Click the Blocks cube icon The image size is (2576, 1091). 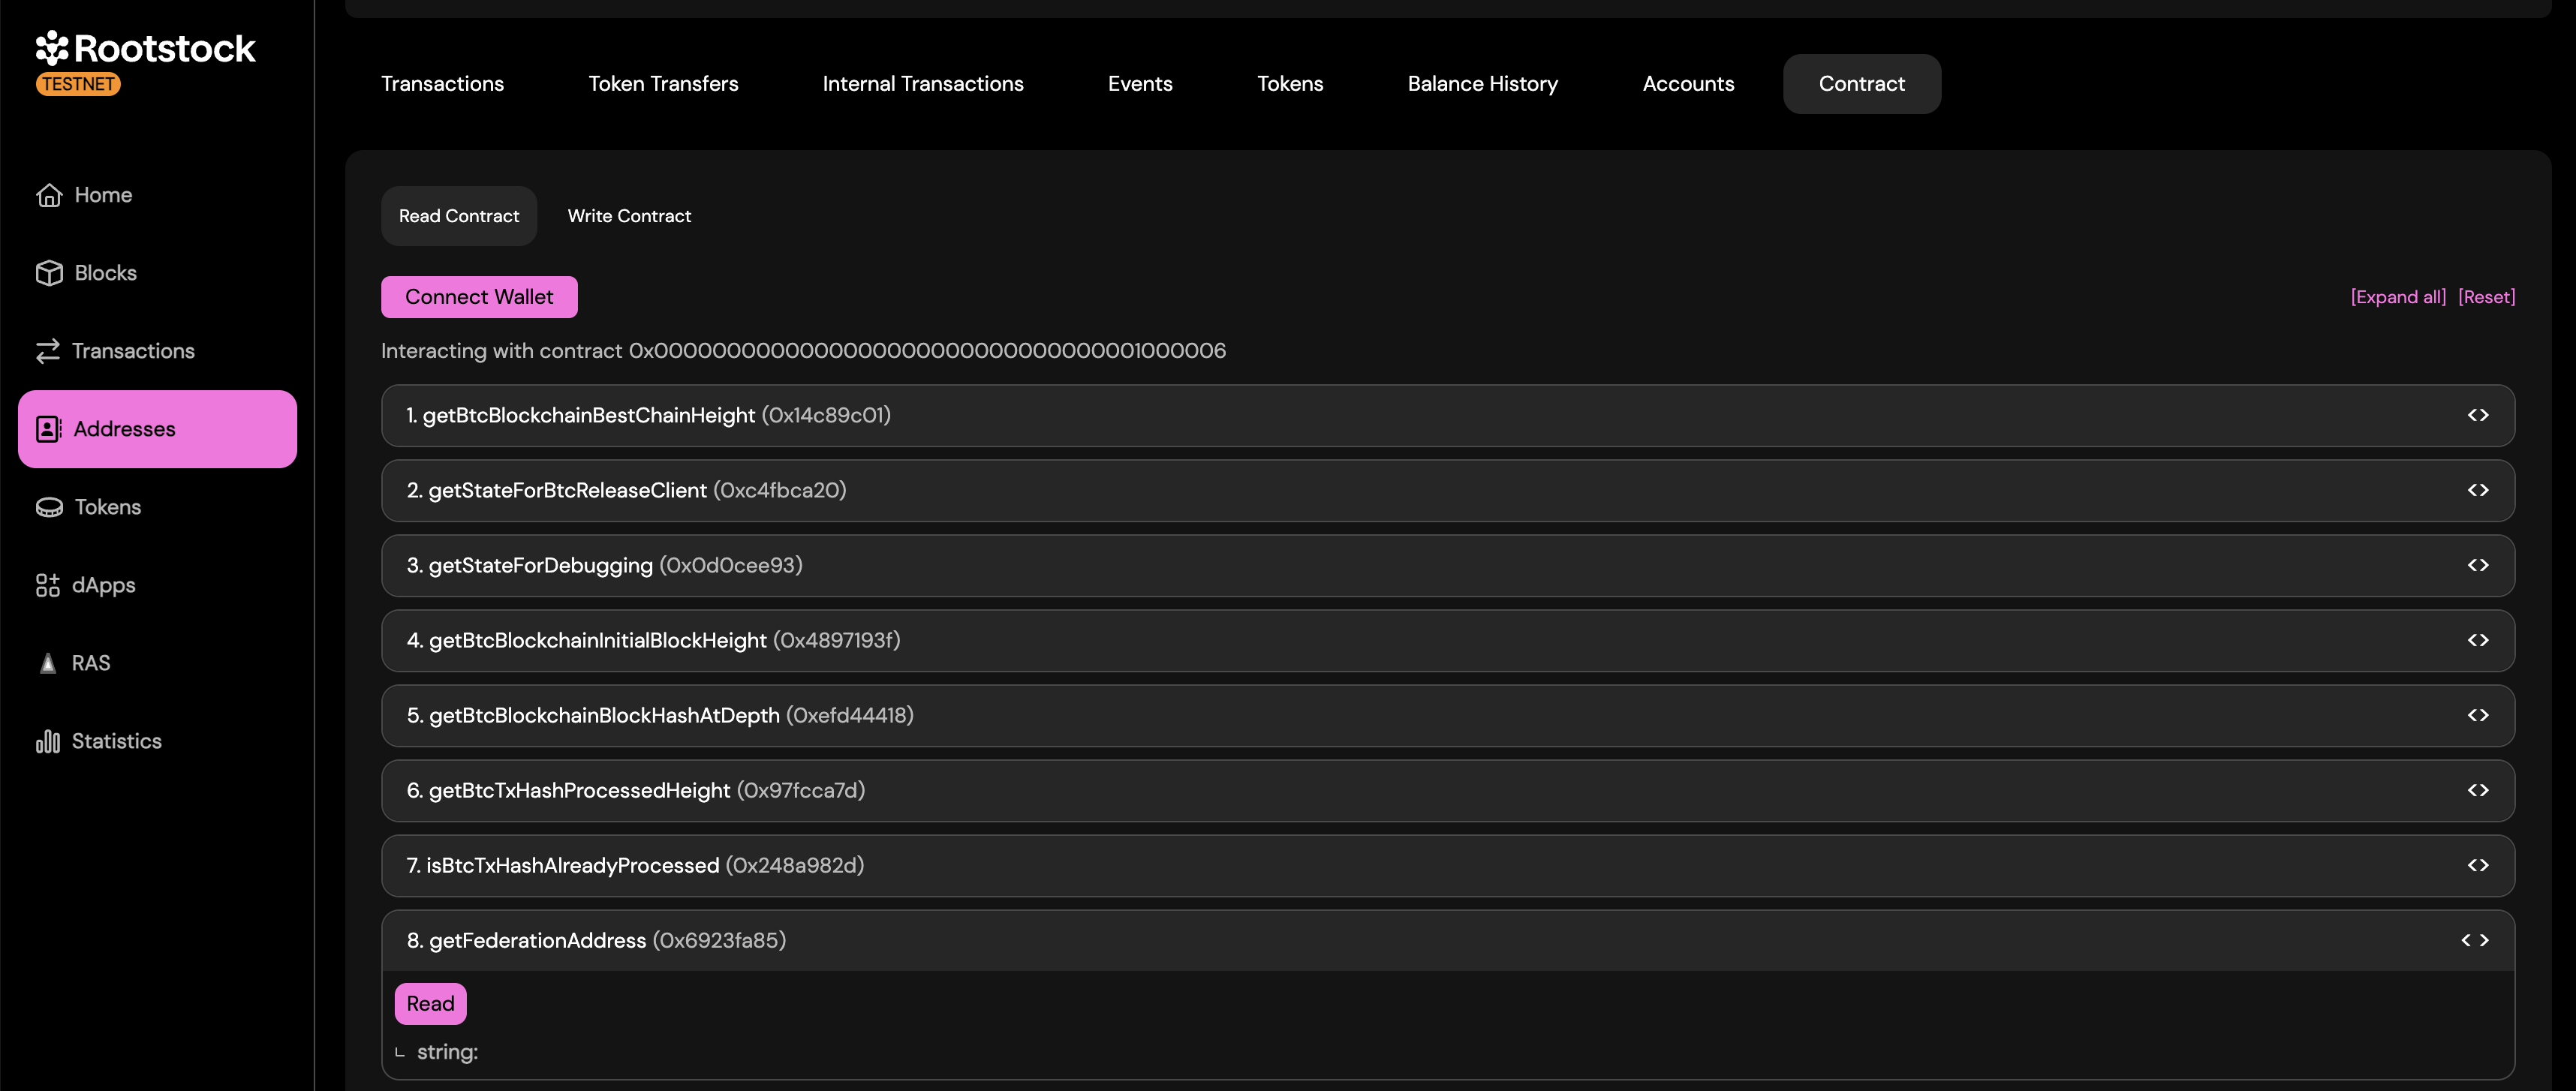(x=49, y=273)
